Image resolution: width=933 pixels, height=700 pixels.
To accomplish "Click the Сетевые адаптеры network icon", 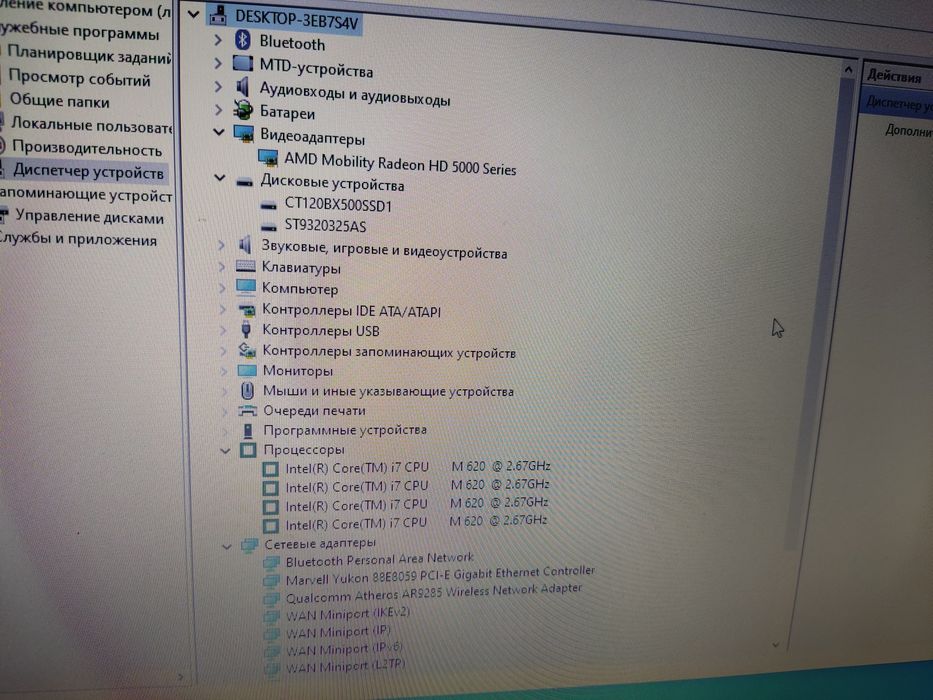I will (x=249, y=544).
